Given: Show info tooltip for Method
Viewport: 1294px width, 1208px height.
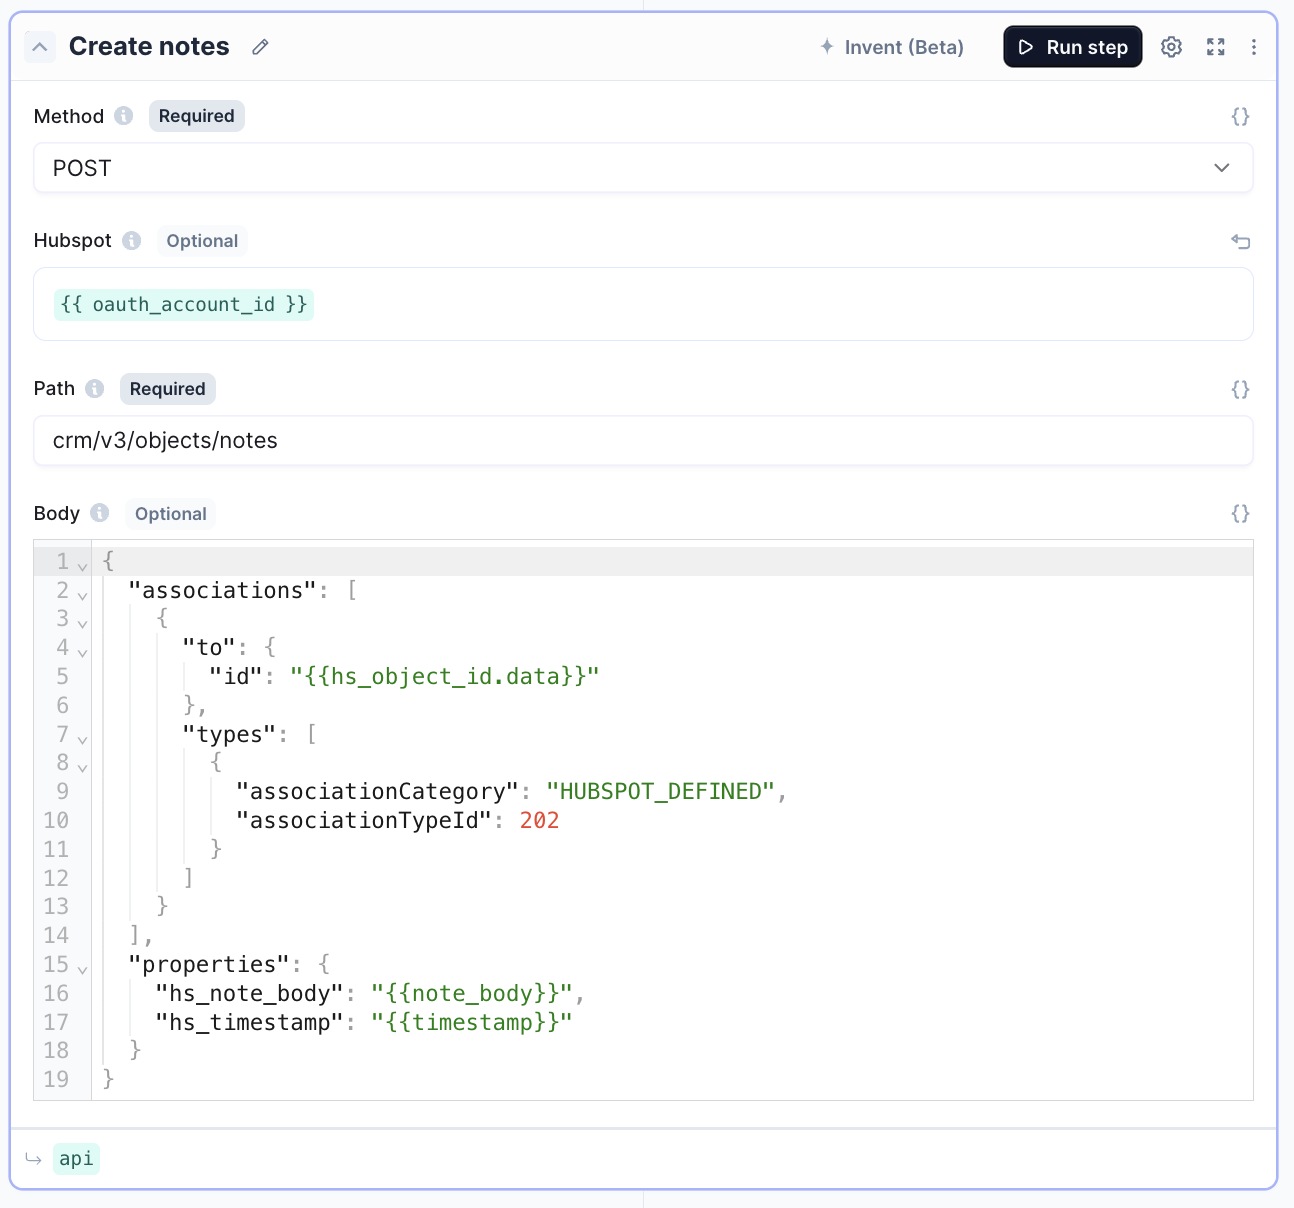Looking at the screenshot, I should click(x=124, y=116).
